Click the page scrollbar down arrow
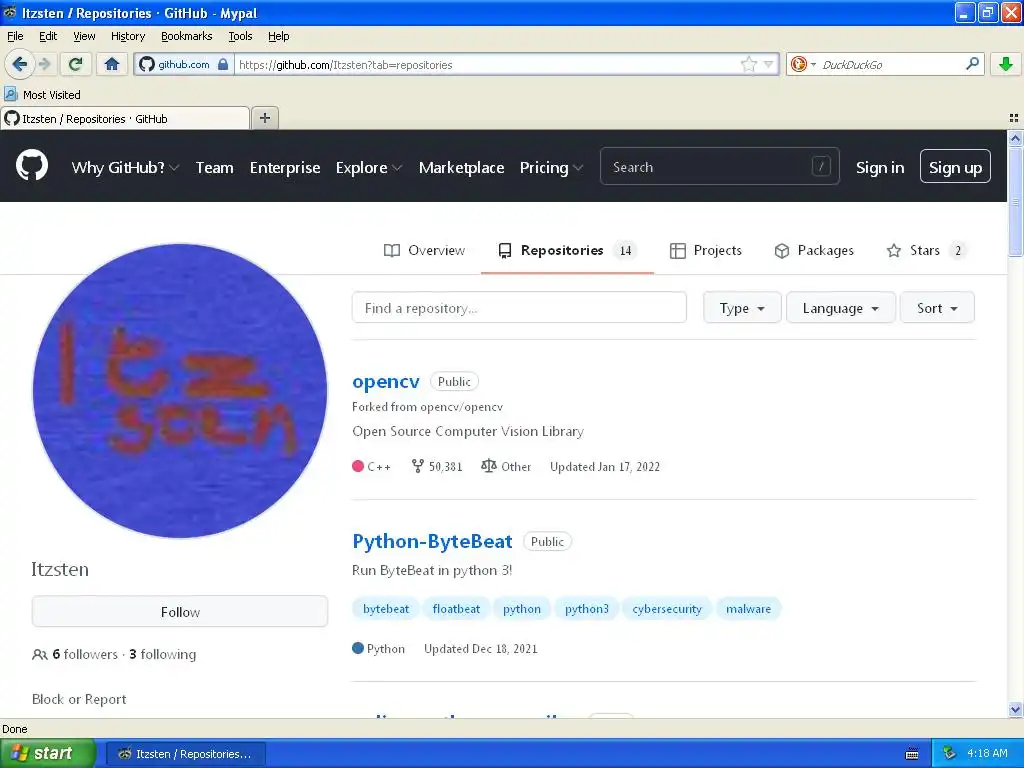 (x=1015, y=709)
